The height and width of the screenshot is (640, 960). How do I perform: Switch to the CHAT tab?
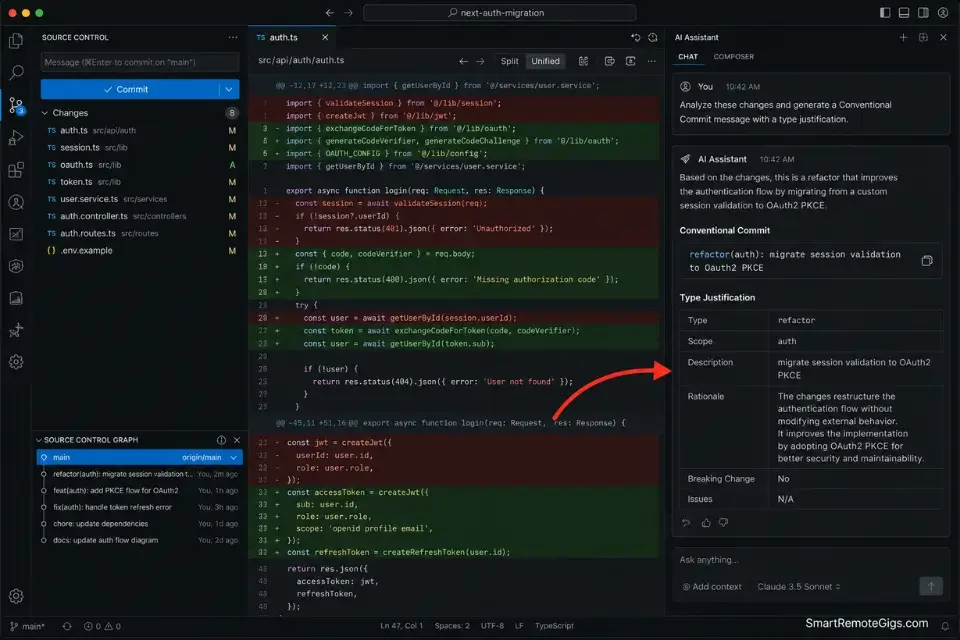point(688,56)
